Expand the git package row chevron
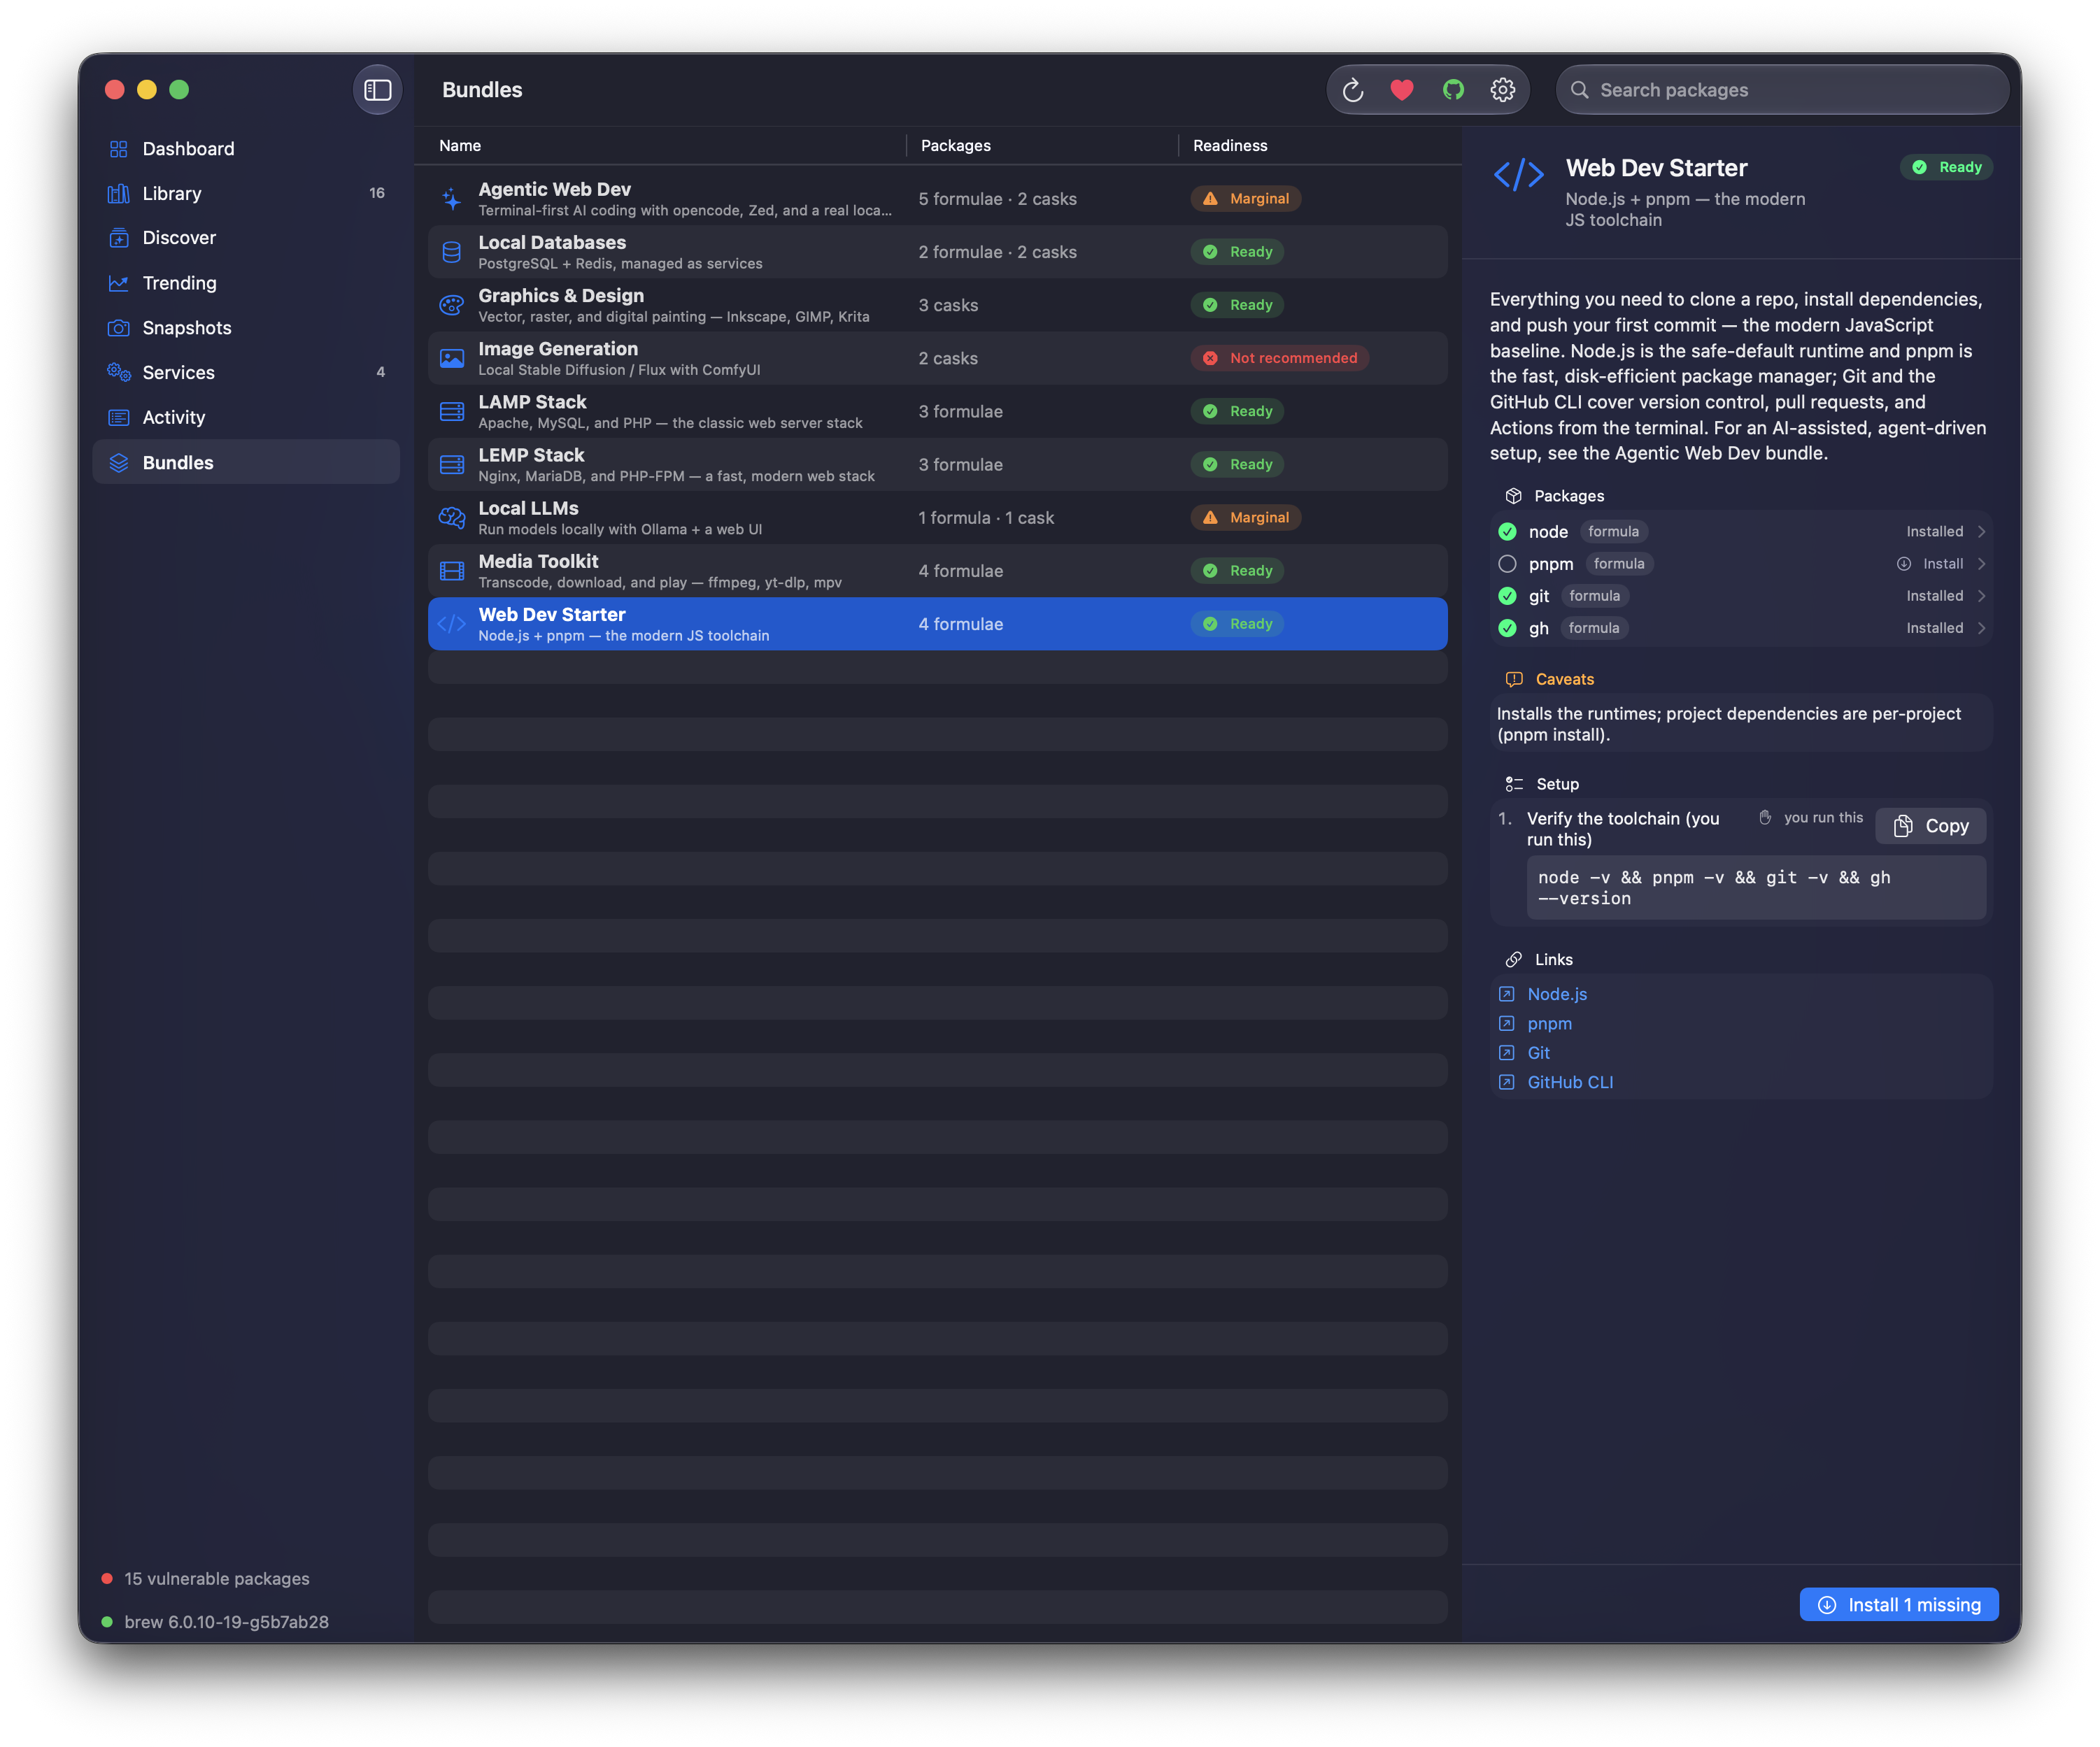This screenshot has width=2100, height=1747. (x=1981, y=596)
